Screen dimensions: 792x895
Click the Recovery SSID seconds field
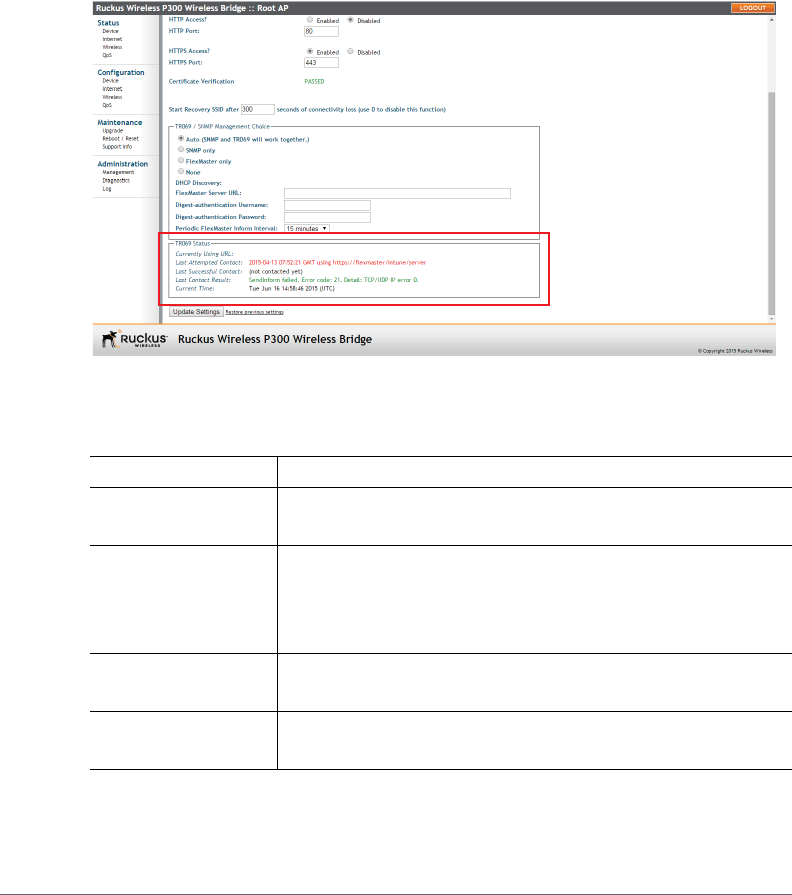(257, 109)
